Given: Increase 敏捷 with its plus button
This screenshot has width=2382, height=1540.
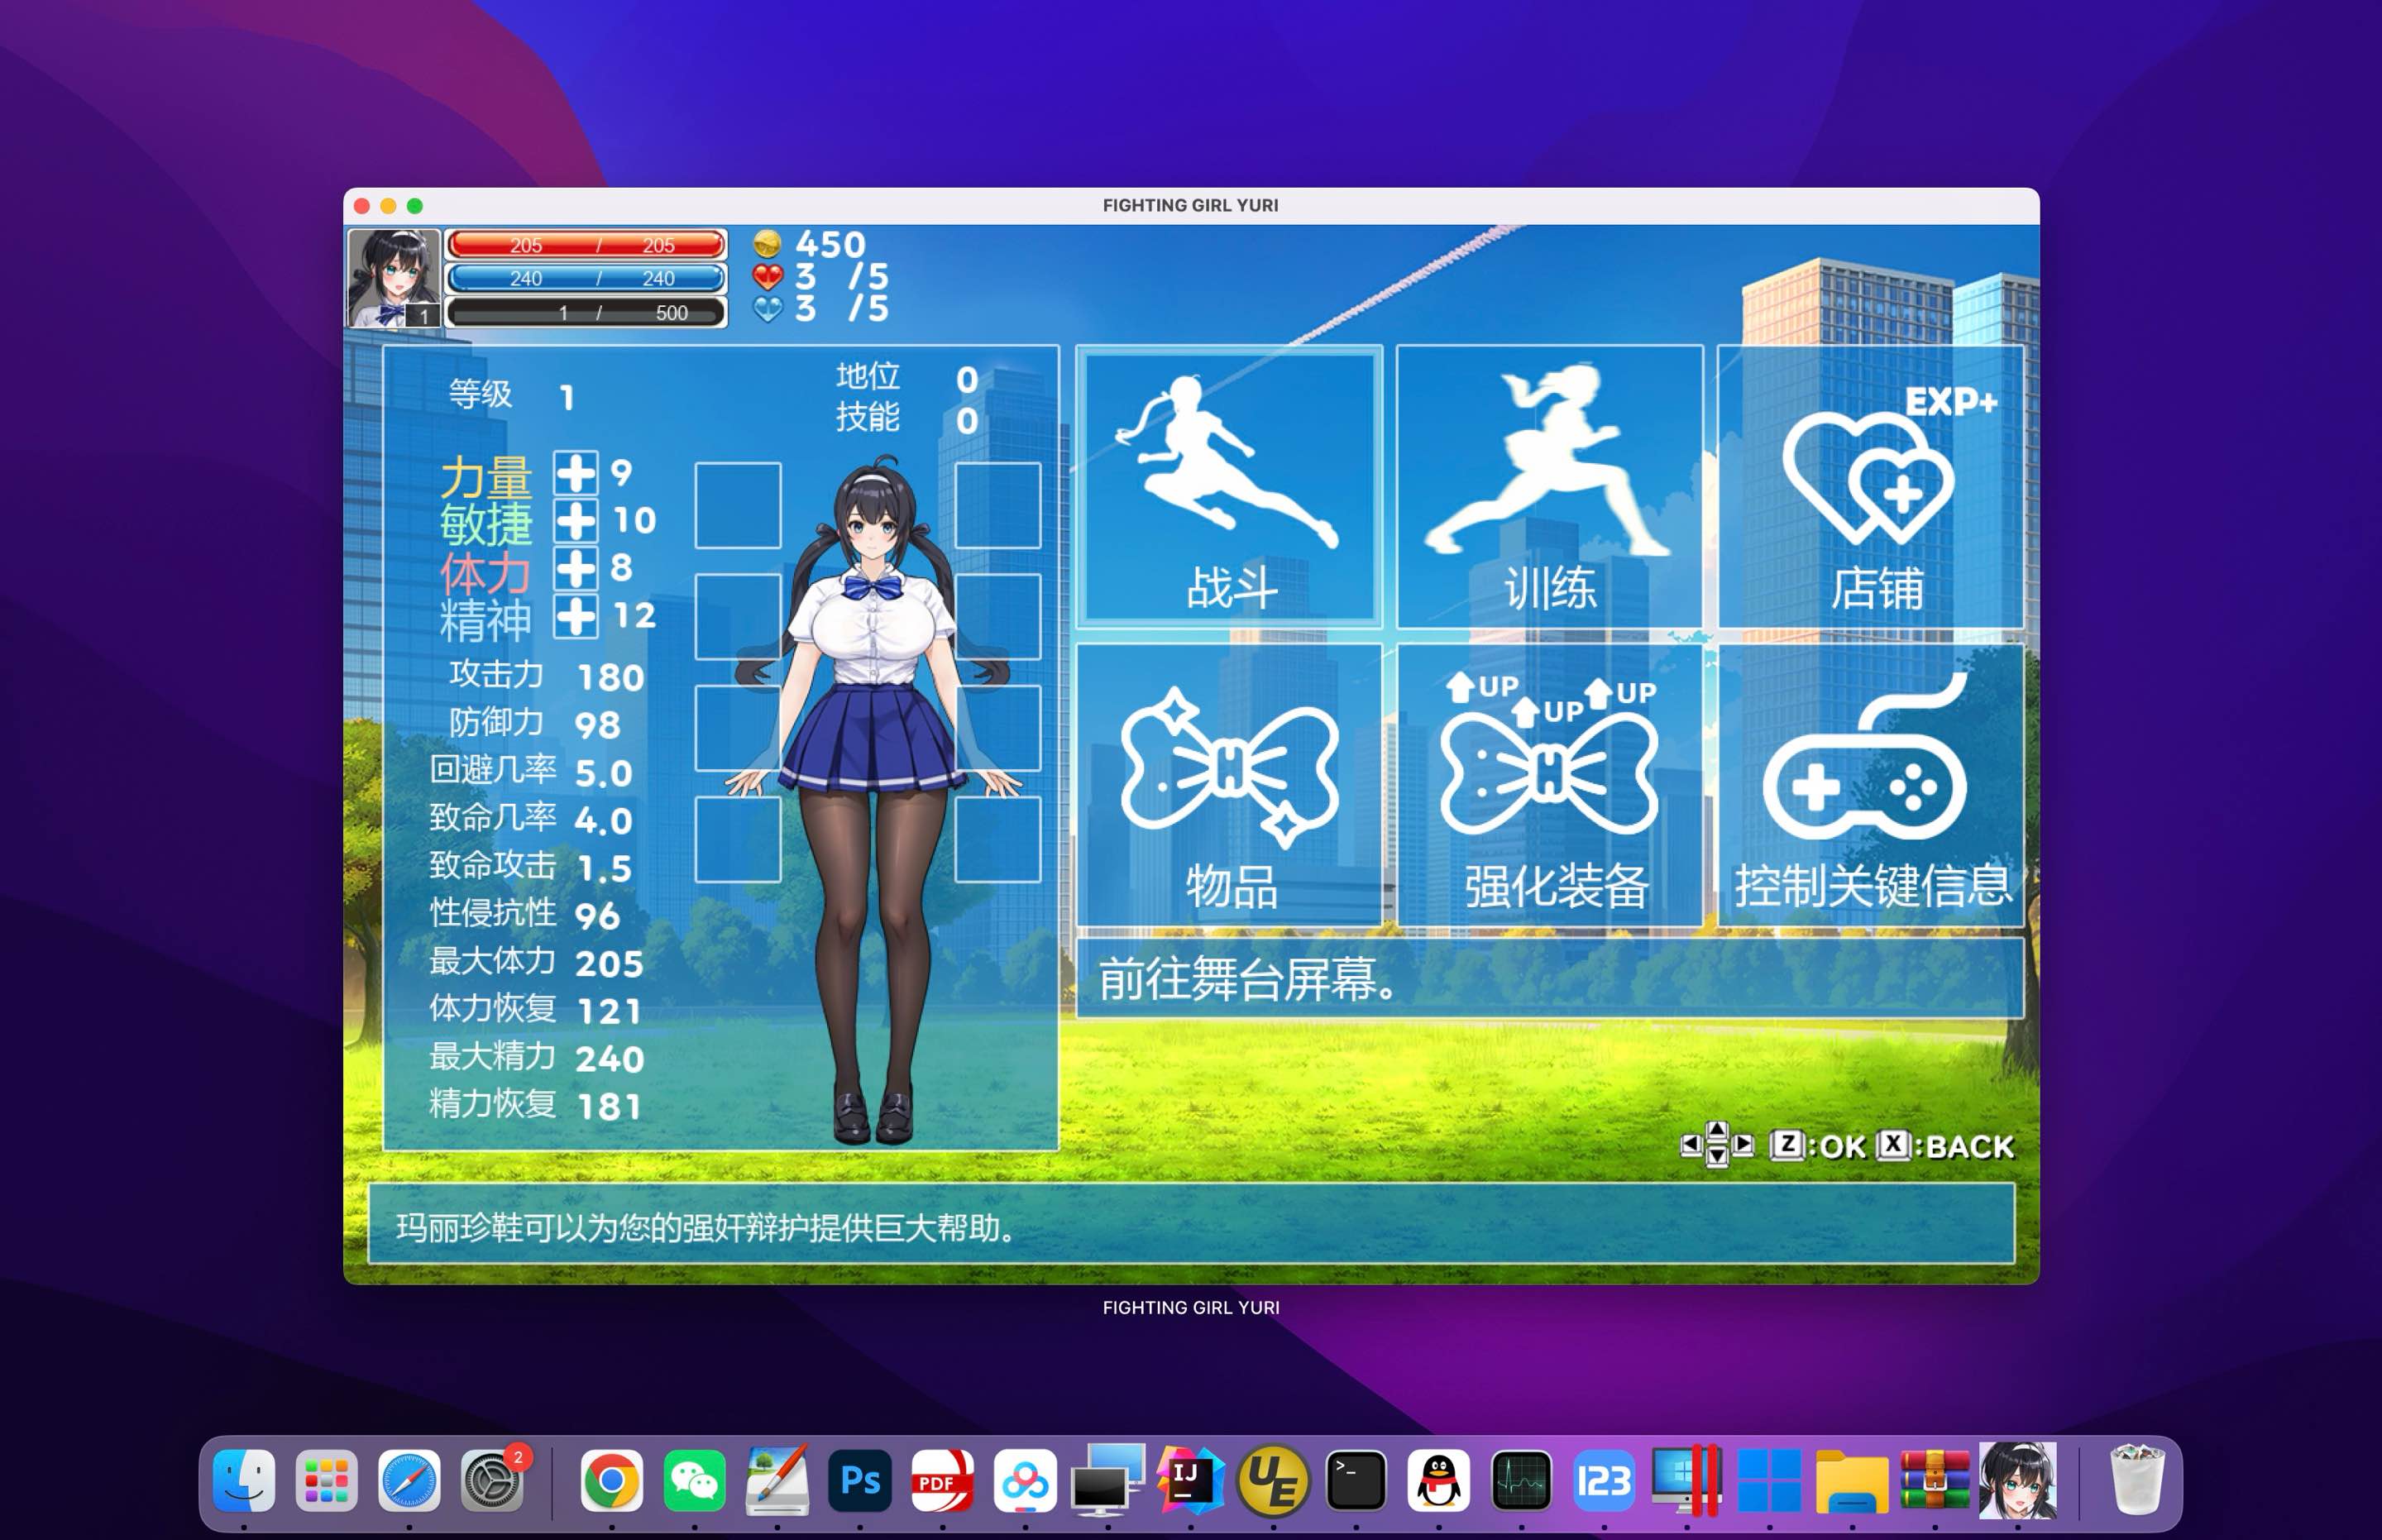Looking at the screenshot, I should [576, 521].
